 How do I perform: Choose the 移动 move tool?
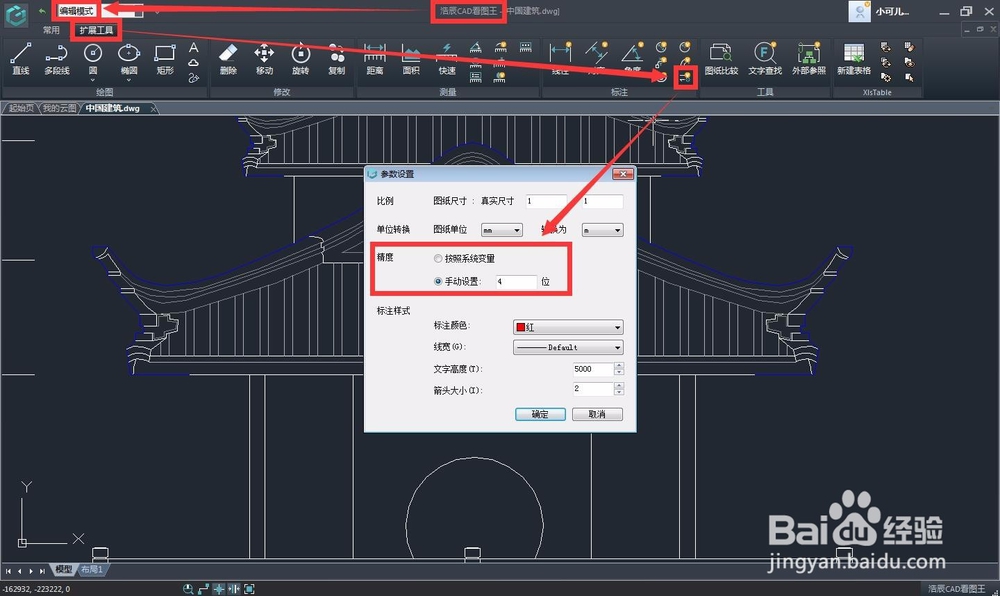click(x=264, y=59)
